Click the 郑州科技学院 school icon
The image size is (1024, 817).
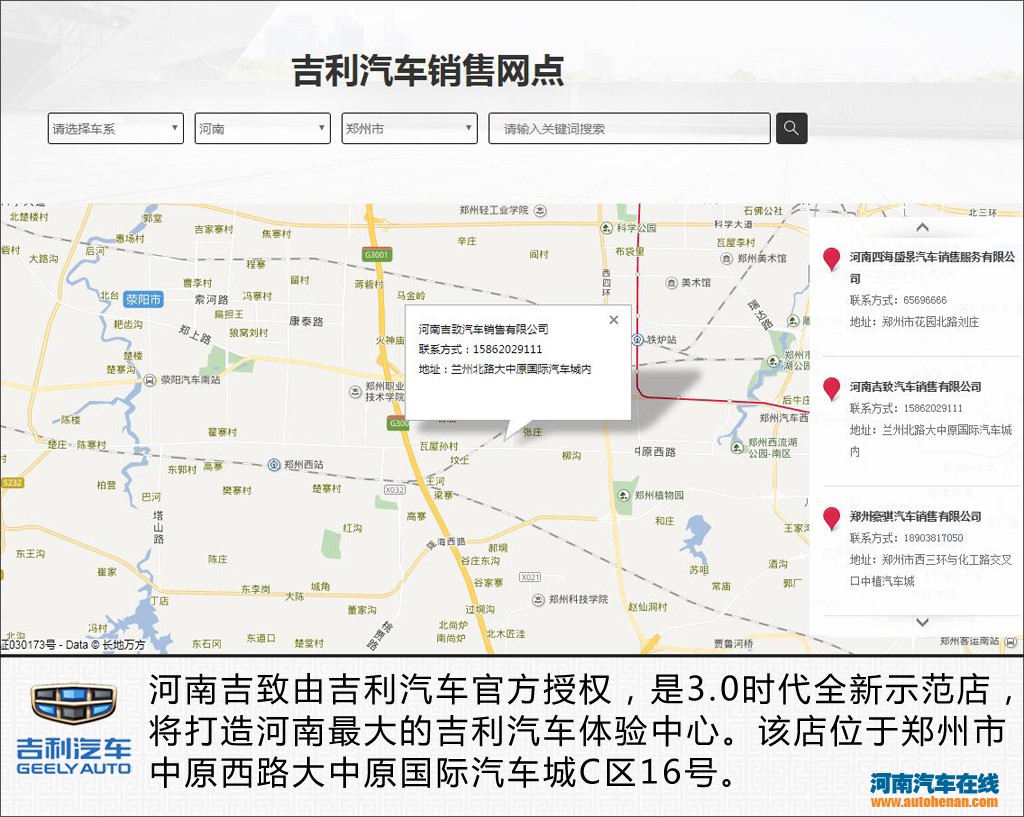tap(538, 600)
